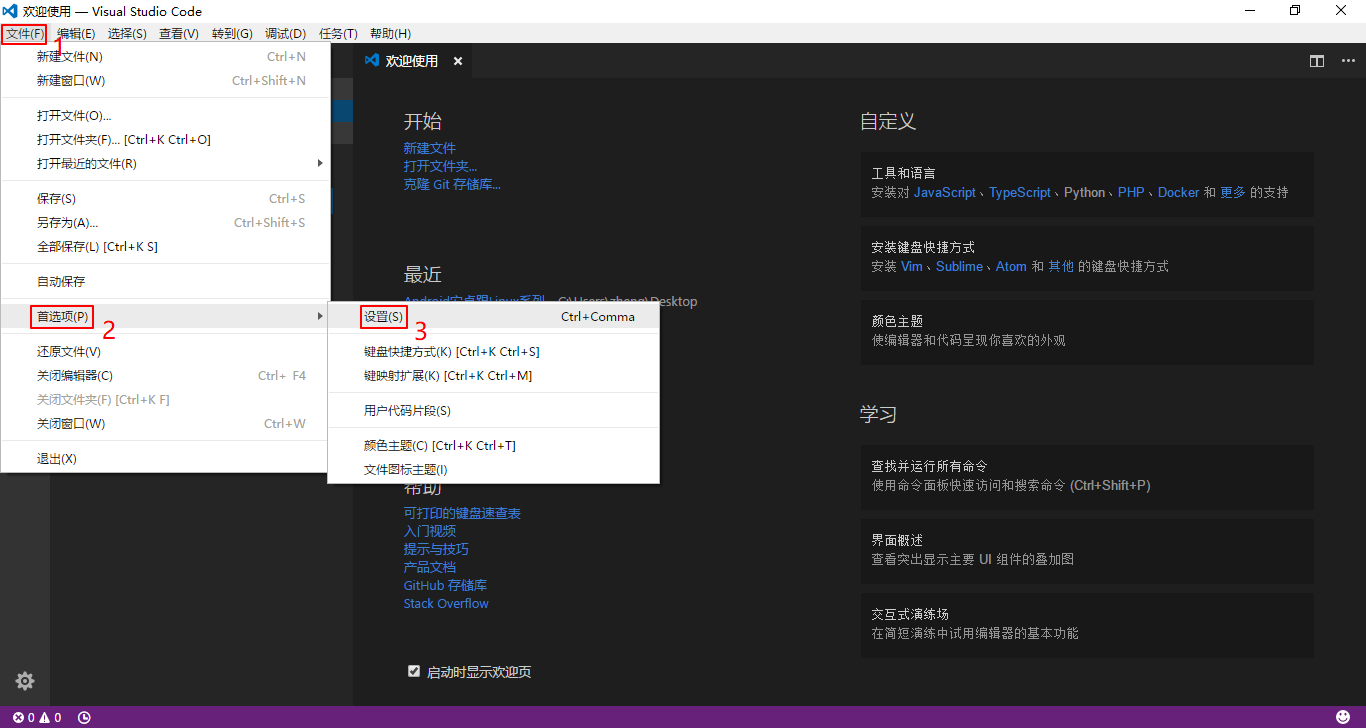Image resolution: width=1366 pixels, height=728 pixels.
Task: Click the gear Manage icon in activity bar
Action: pyautogui.click(x=25, y=681)
